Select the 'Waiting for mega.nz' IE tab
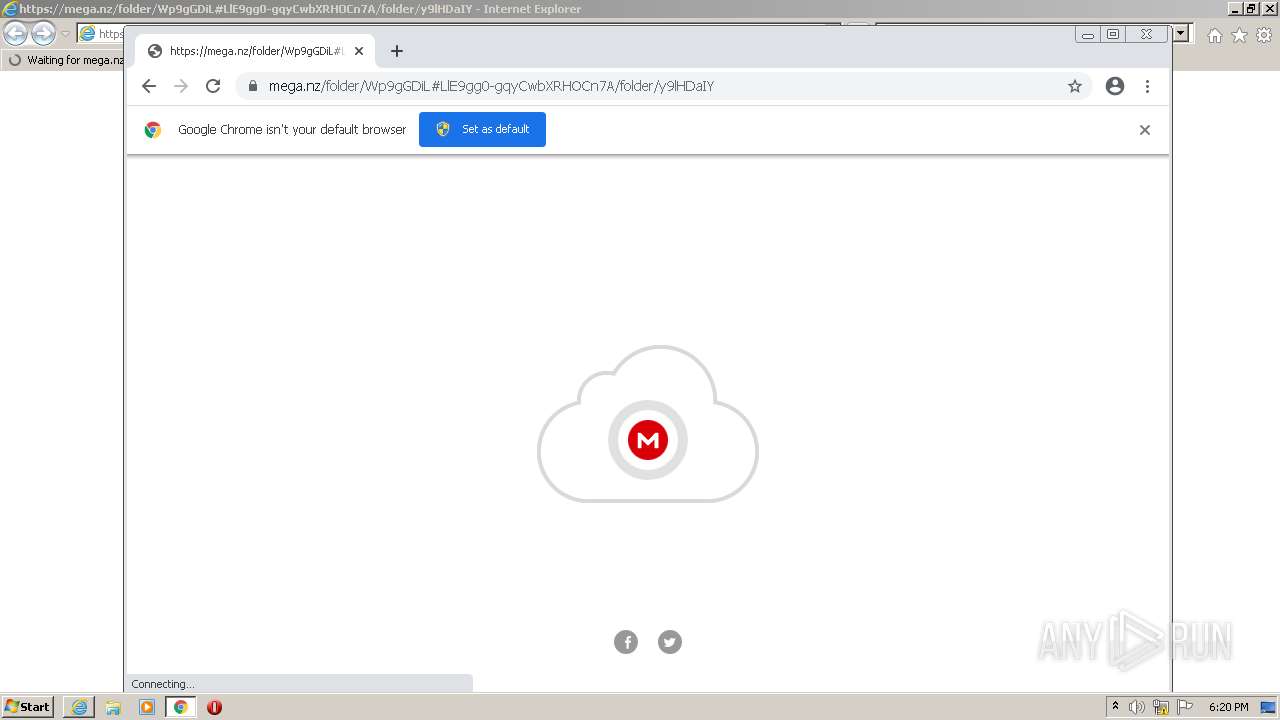The width and height of the screenshot is (1280, 720). coord(65,60)
